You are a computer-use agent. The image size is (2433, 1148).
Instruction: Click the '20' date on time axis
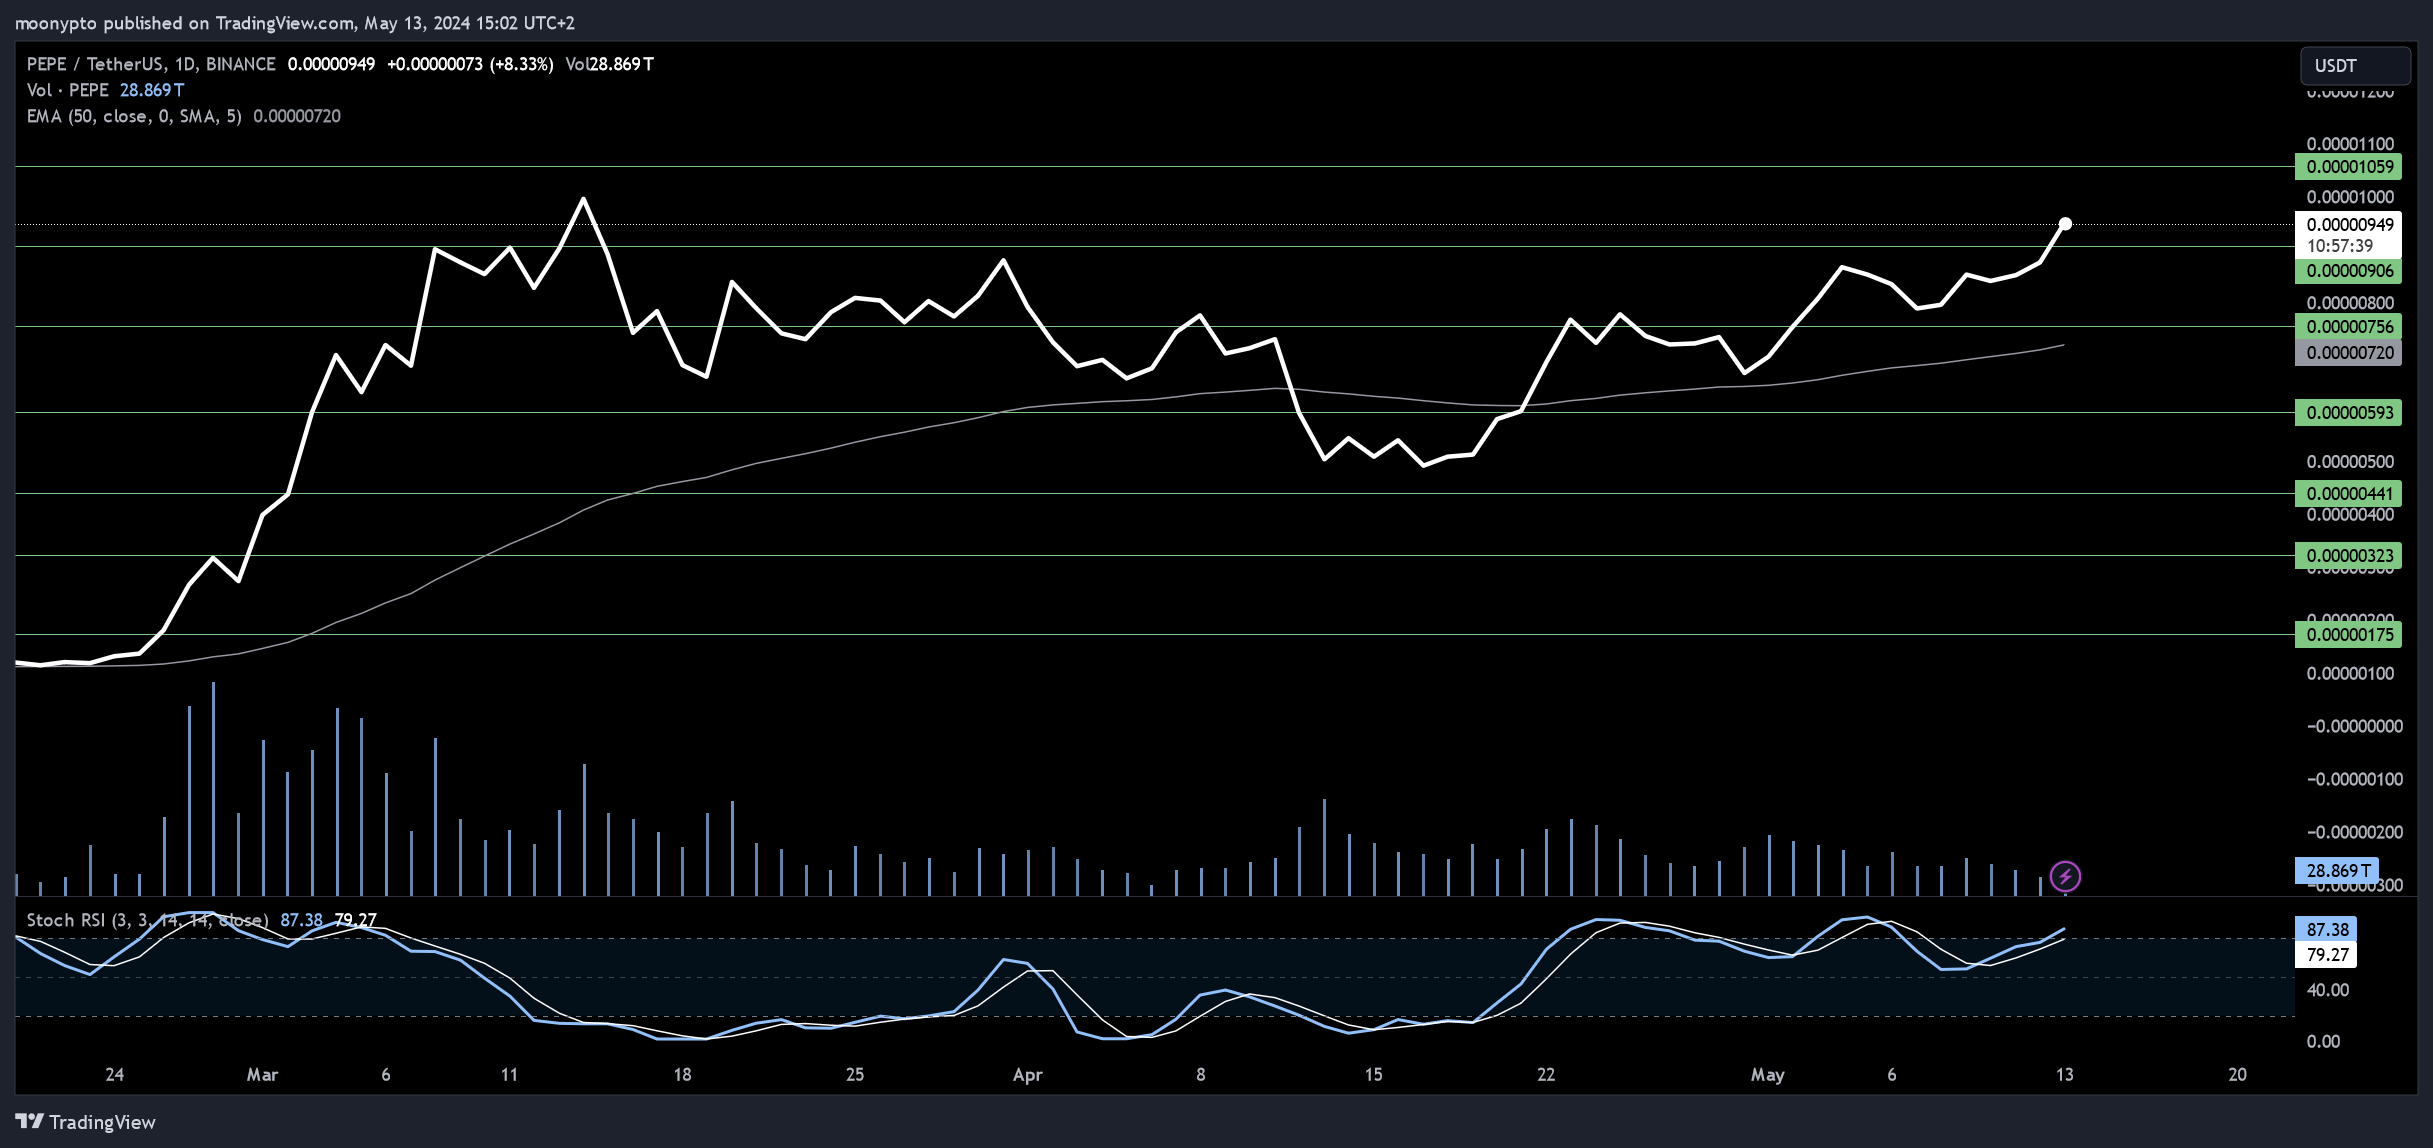coord(2237,1075)
